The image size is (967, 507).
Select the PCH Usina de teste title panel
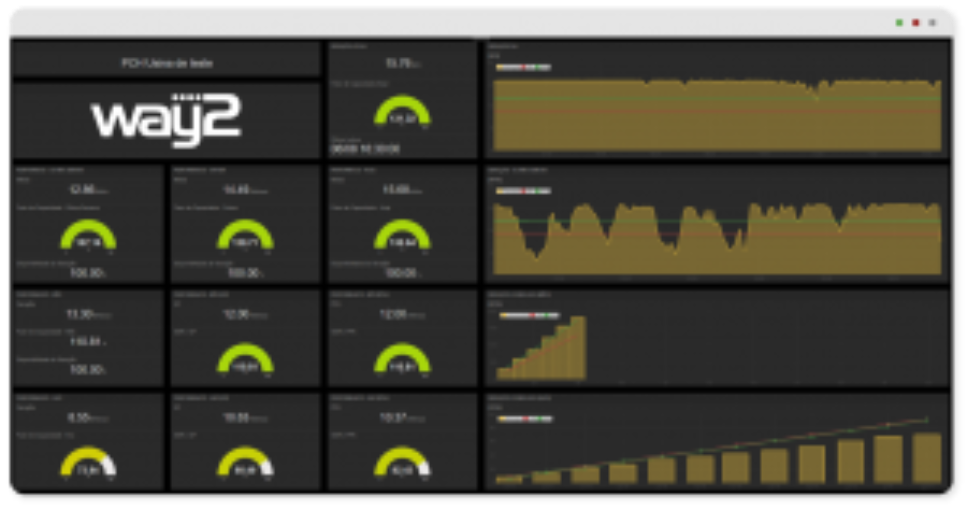167,62
